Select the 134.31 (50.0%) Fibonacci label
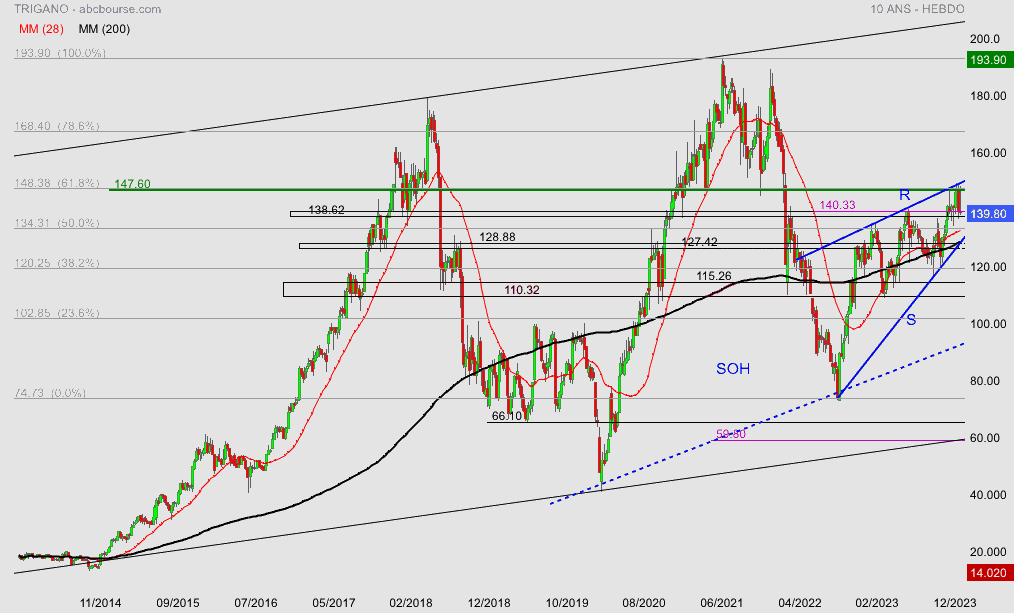This screenshot has width=1014, height=613. click(x=57, y=223)
